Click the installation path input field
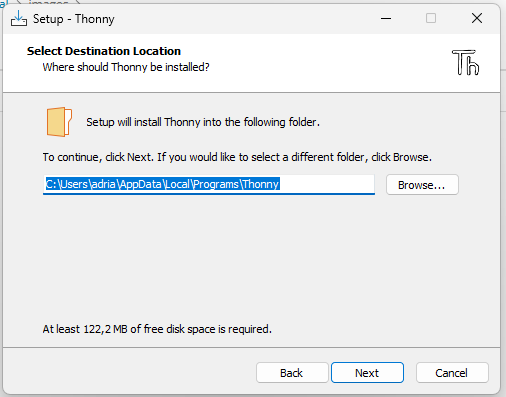The image size is (506, 397). (x=209, y=184)
